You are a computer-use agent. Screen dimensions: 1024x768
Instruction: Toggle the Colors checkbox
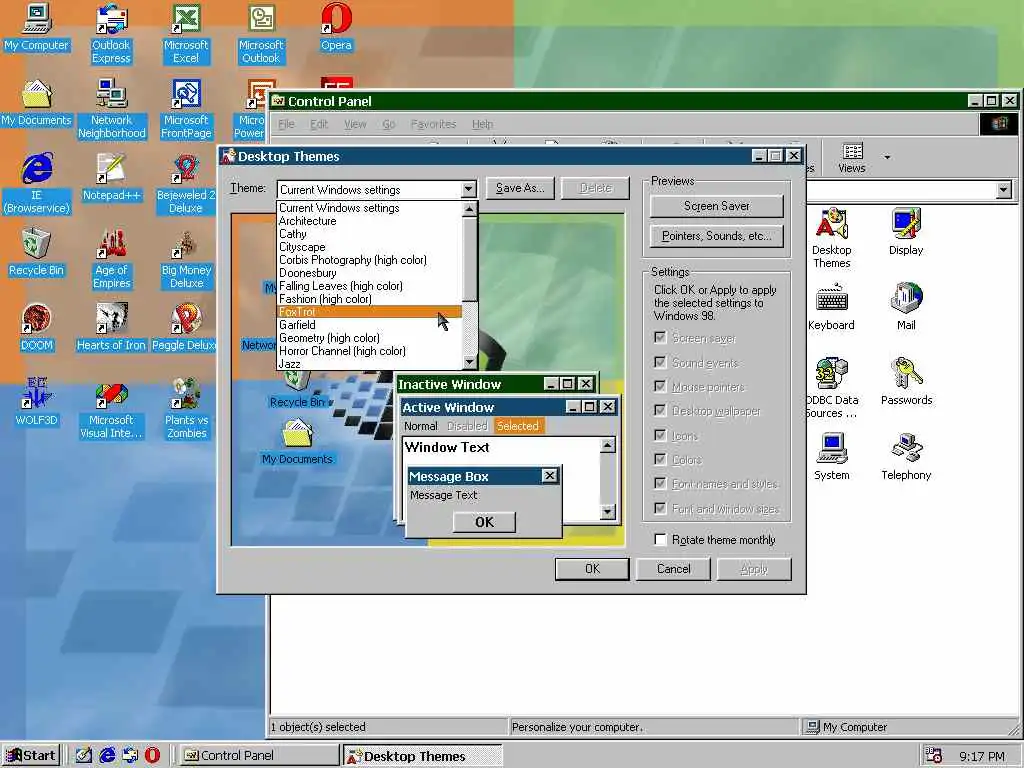[660, 459]
